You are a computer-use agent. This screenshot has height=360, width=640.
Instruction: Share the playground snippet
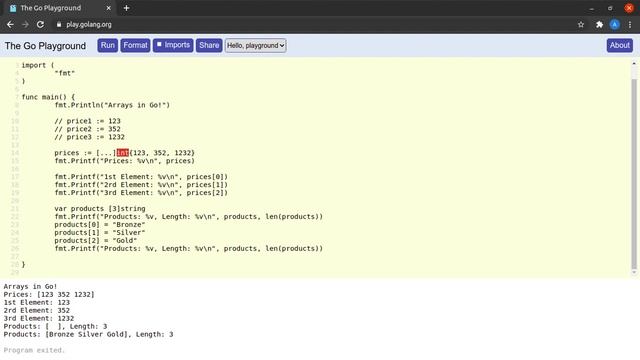click(x=209, y=45)
